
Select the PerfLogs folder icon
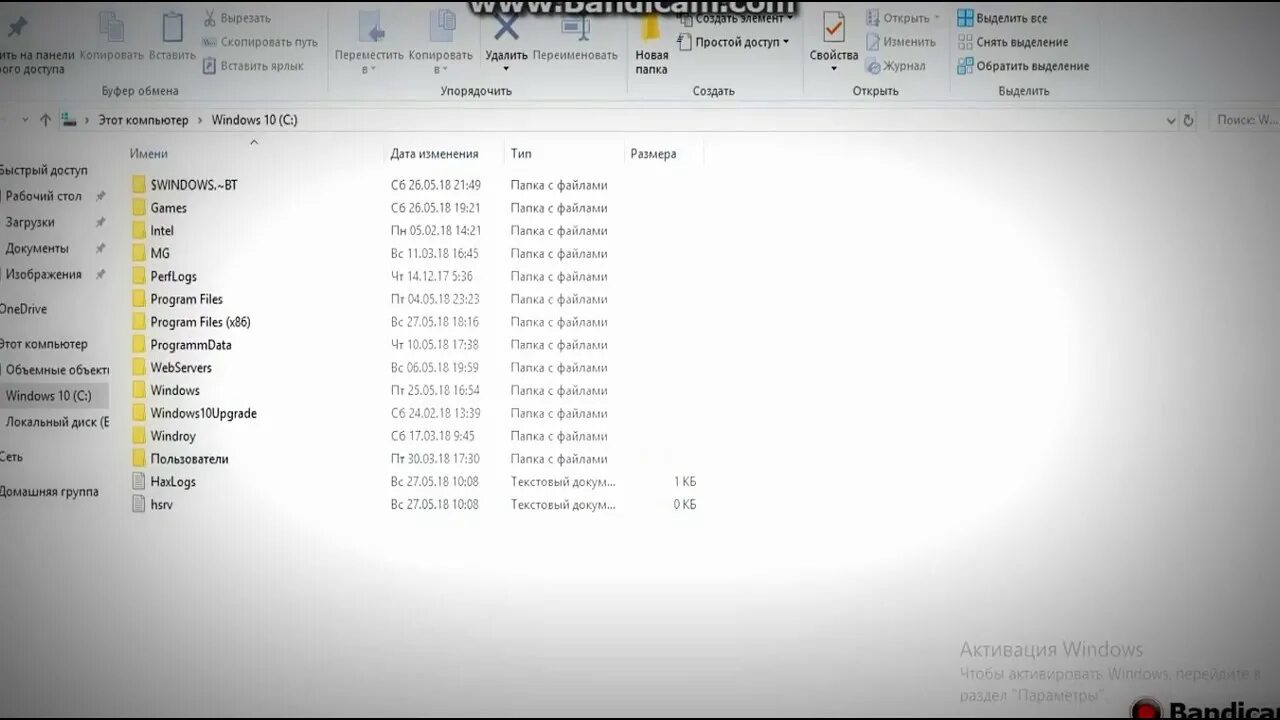139,276
